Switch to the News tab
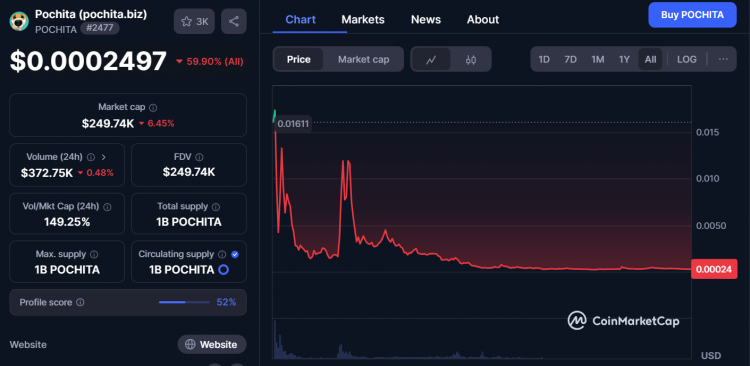Screen dimensions: 750x366 [x=426, y=20]
